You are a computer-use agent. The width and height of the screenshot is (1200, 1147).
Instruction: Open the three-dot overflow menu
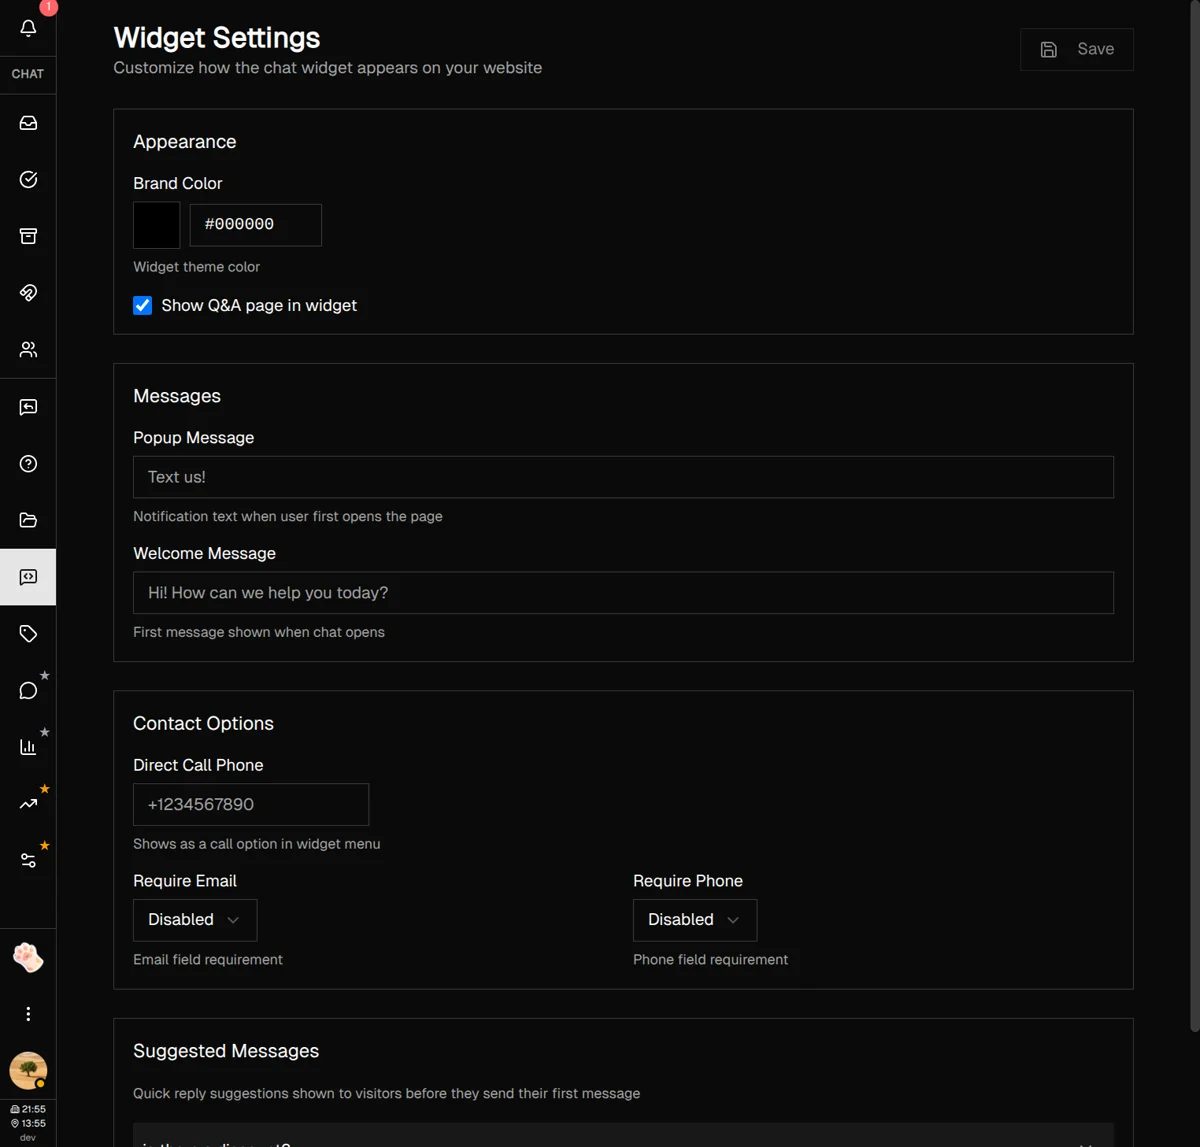(x=28, y=1013)
